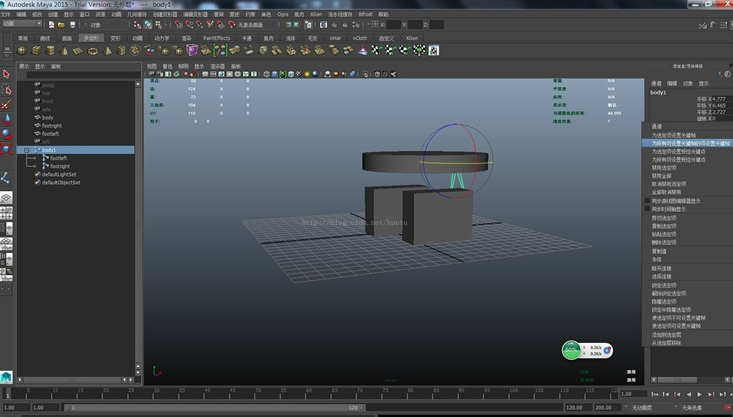This screenshot has height=417, width=733.
Task: Click the Save Scene disk icon
Action: (x=72, y=24)
